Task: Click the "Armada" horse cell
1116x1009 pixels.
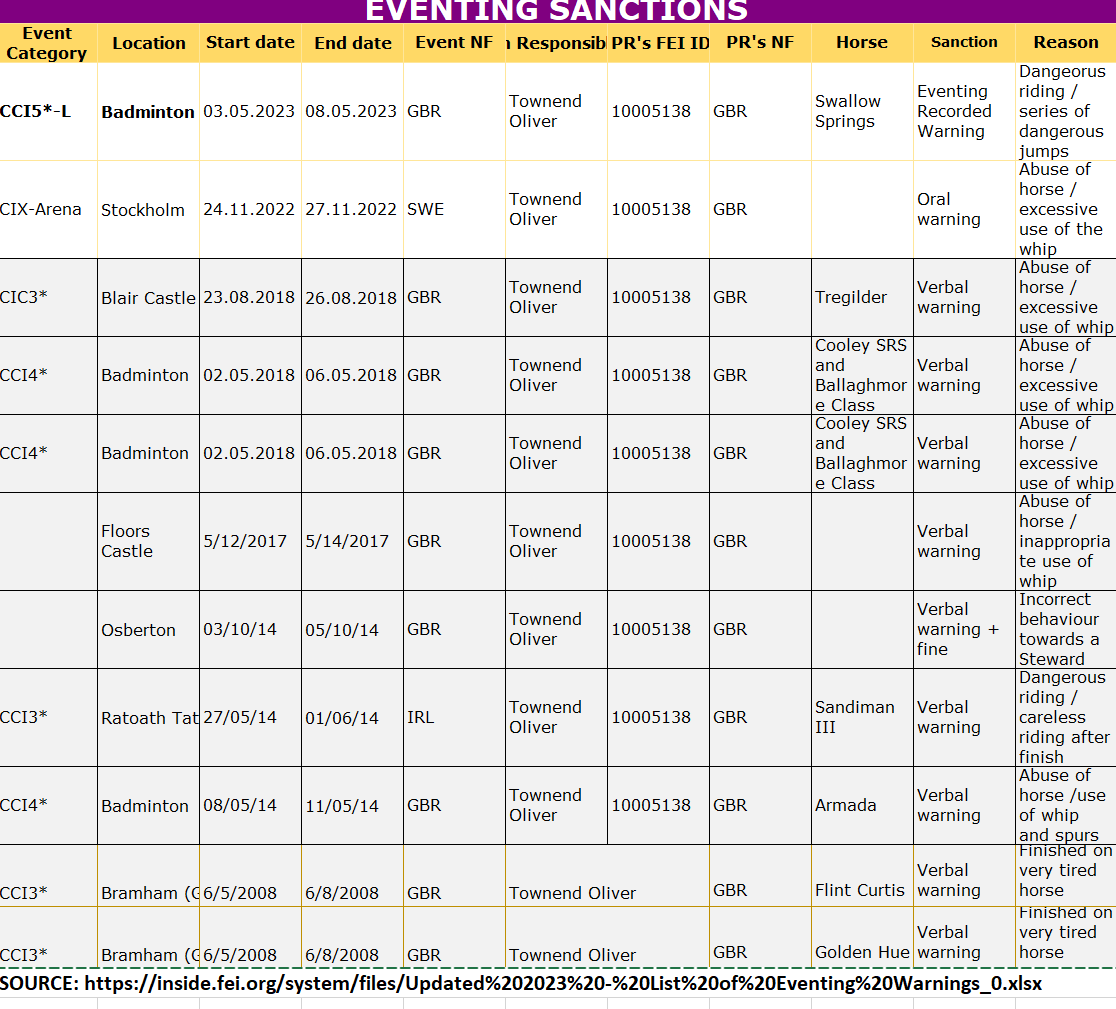Action: tap(862, 805)
